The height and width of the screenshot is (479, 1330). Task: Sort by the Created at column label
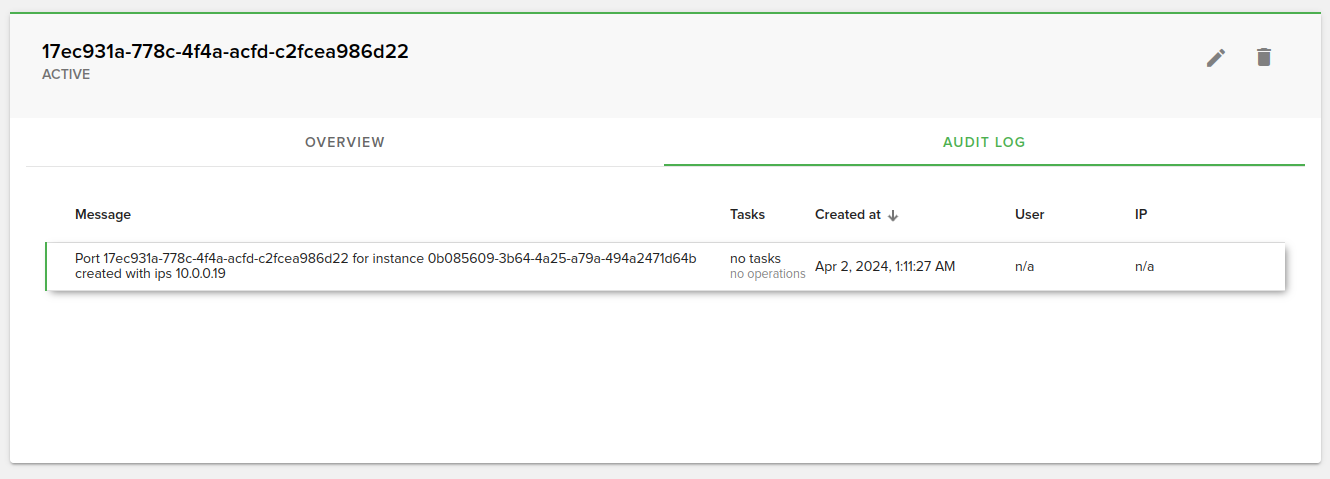[847, 215]
